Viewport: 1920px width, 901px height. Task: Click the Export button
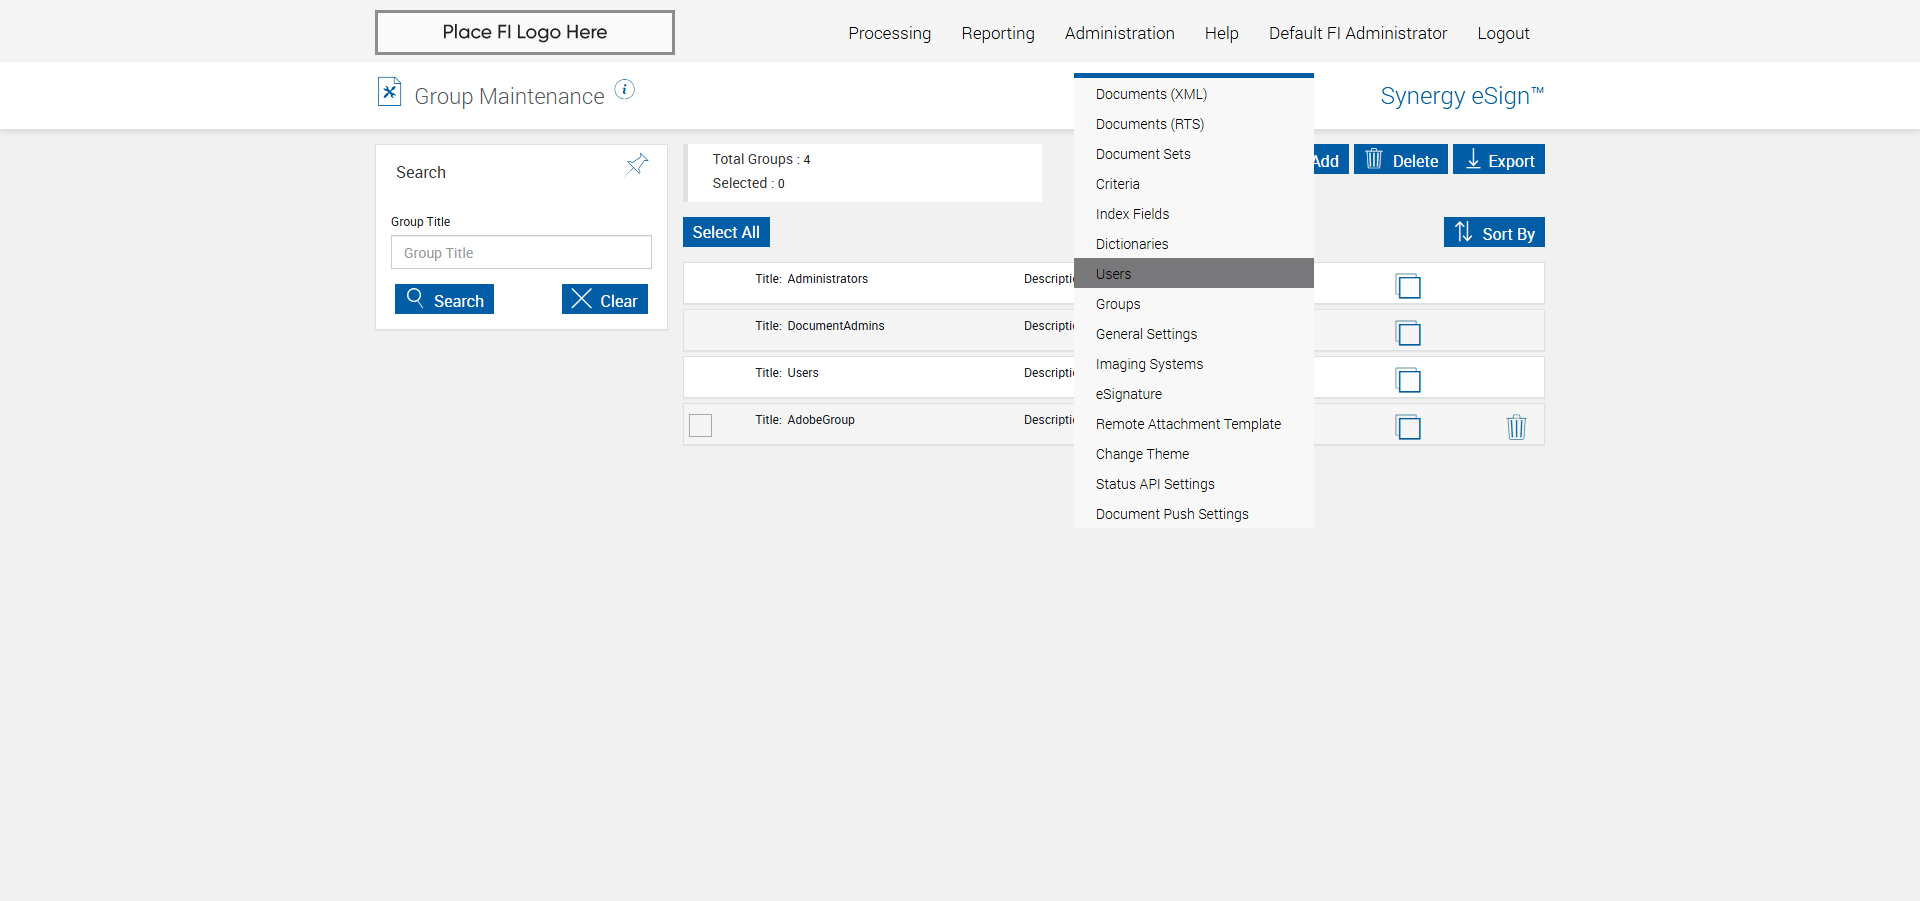[1498, 160]
